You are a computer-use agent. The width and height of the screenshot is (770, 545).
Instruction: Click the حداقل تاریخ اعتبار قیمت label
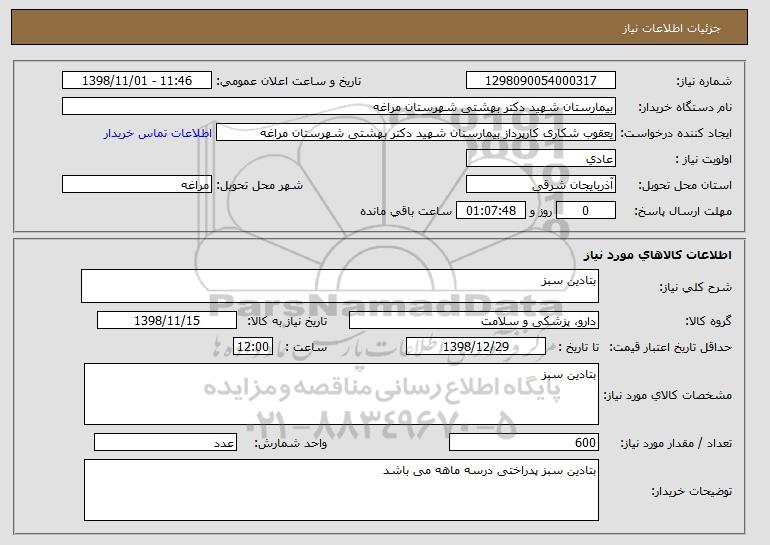pyautogui.click(x=671, y=347)
